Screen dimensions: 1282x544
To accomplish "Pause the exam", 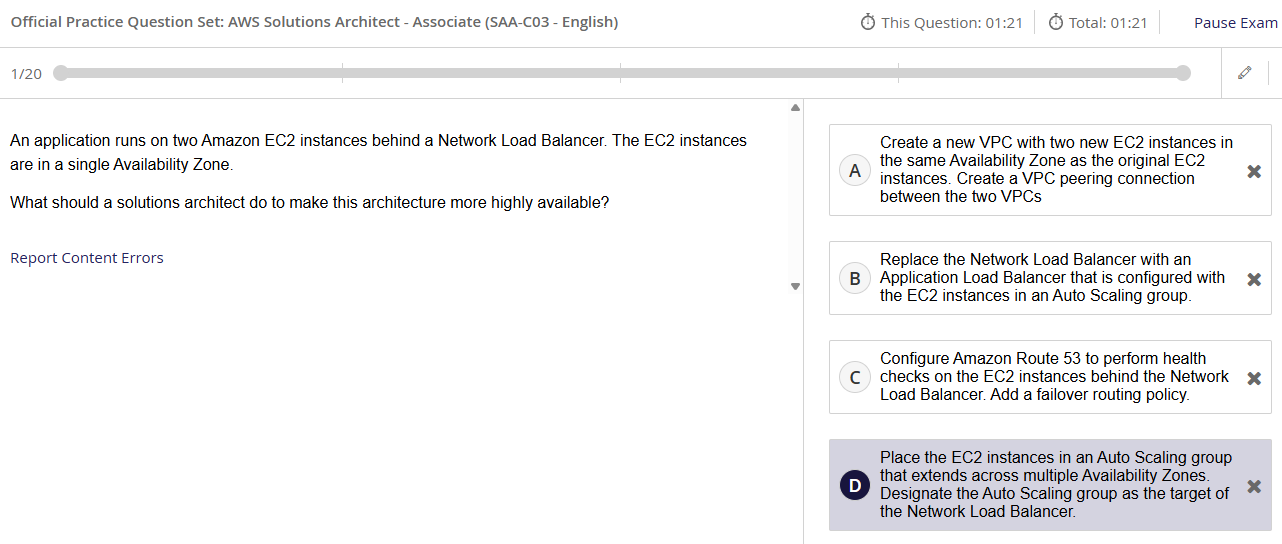I will (x=1235, y=22).
